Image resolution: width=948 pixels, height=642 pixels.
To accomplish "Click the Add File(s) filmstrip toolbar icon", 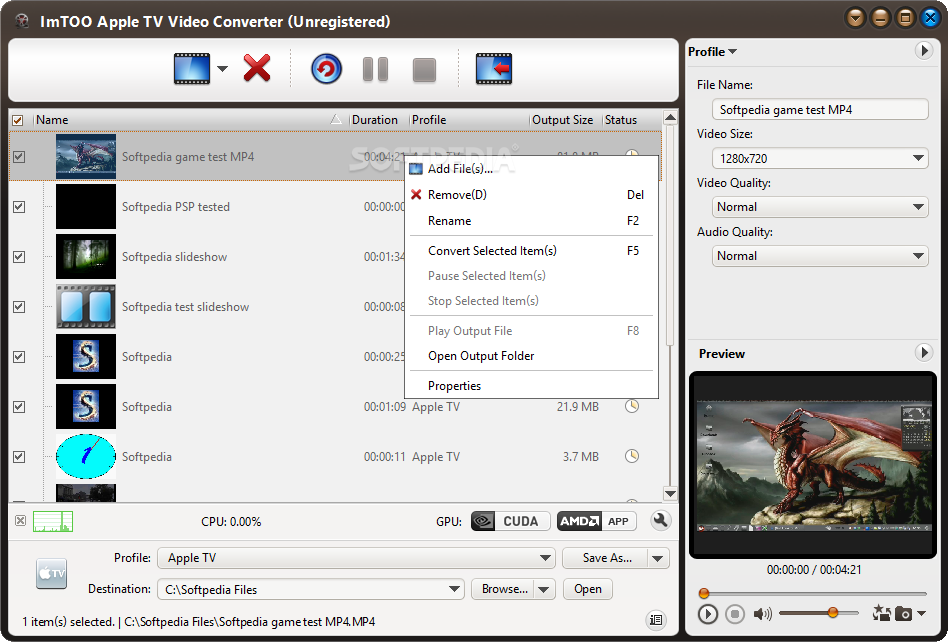I will (x=192, y=69).
